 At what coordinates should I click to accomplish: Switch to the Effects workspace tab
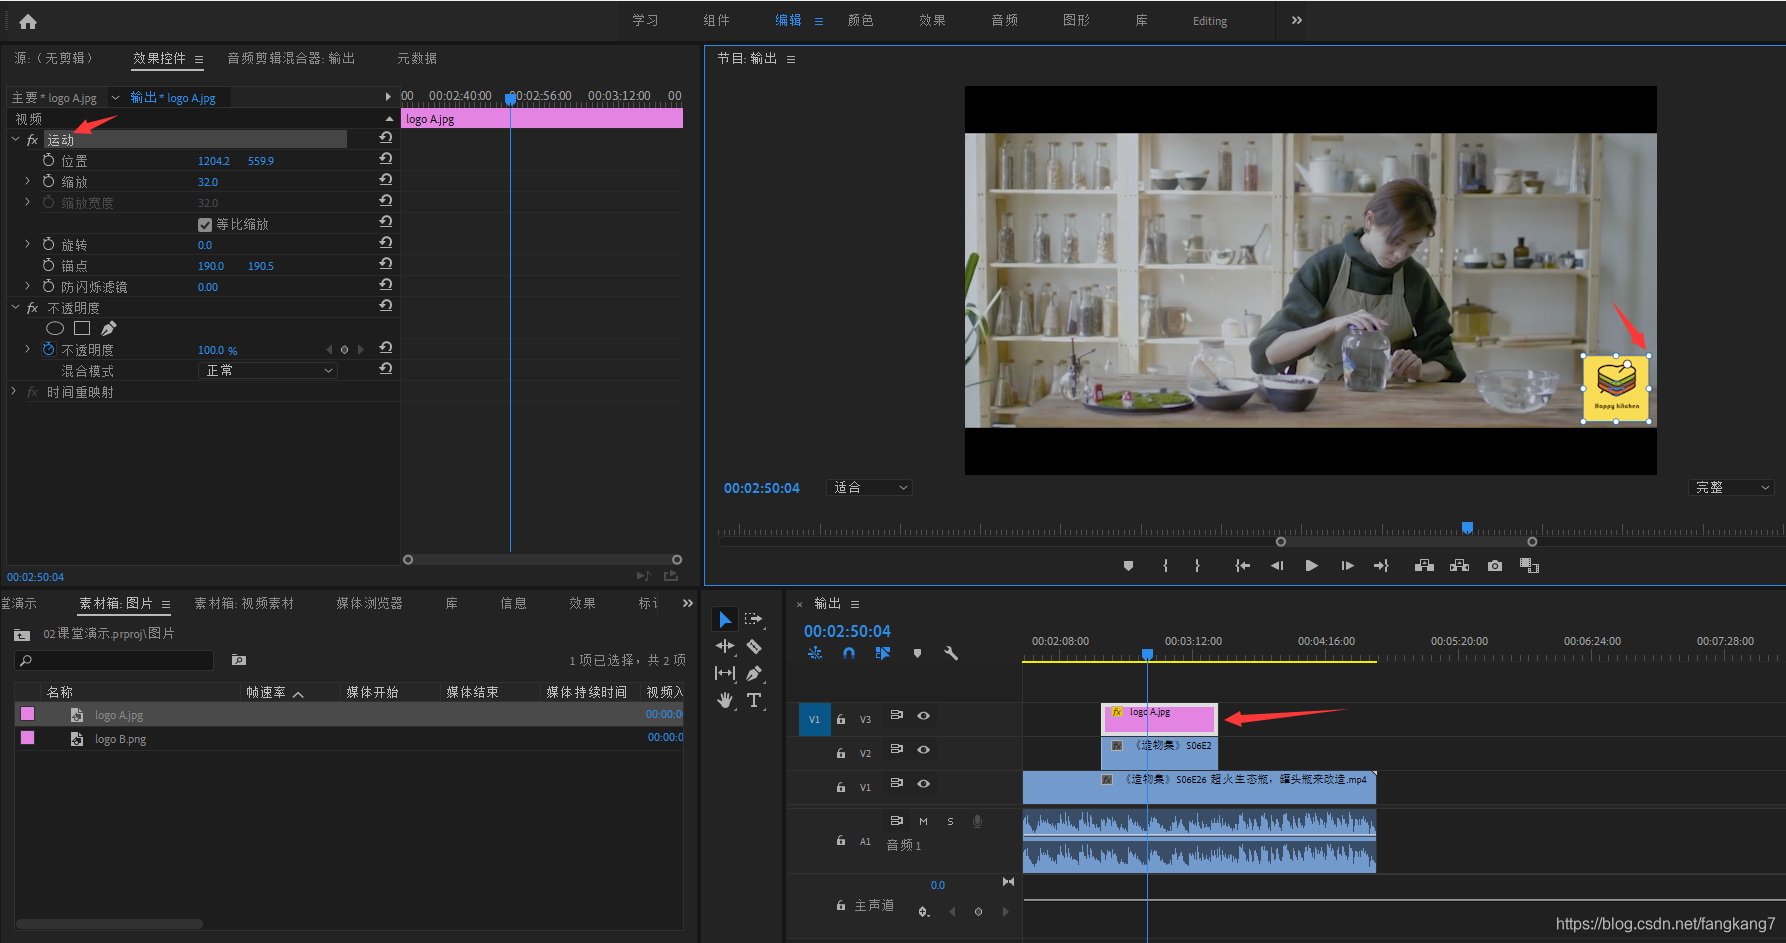932,20
